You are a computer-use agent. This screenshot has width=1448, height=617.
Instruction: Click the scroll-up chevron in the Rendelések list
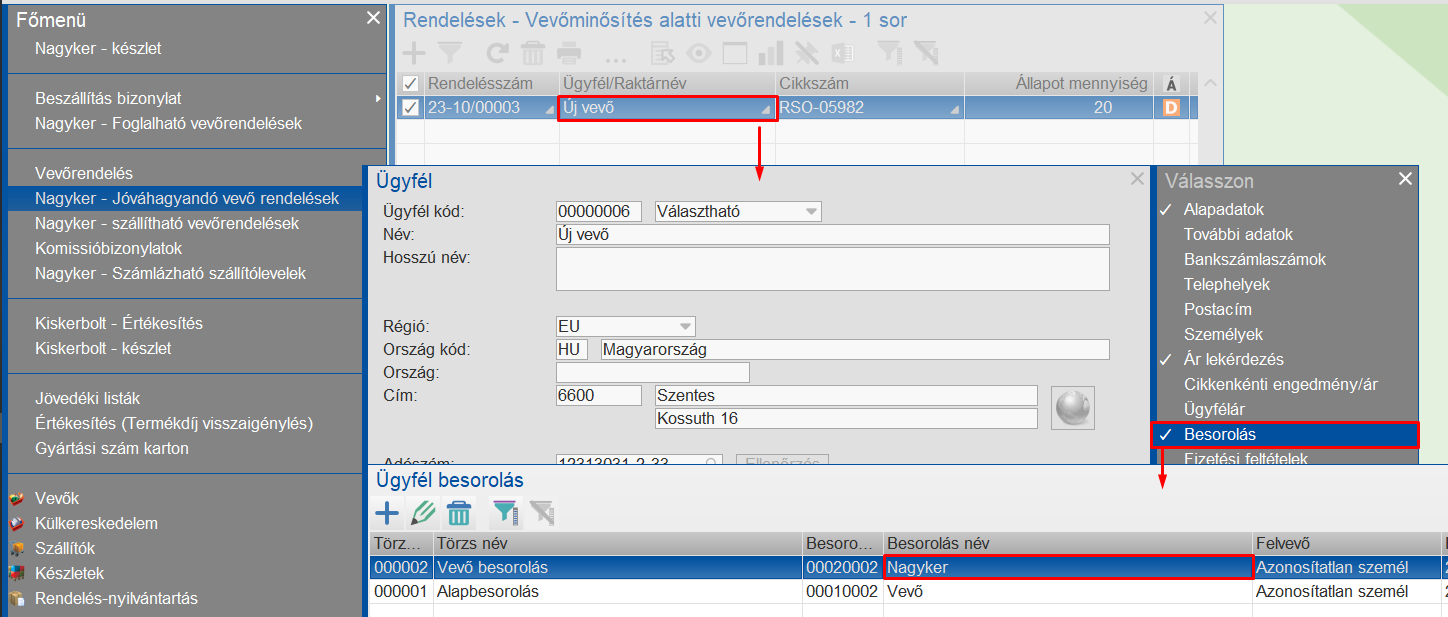1210,83
